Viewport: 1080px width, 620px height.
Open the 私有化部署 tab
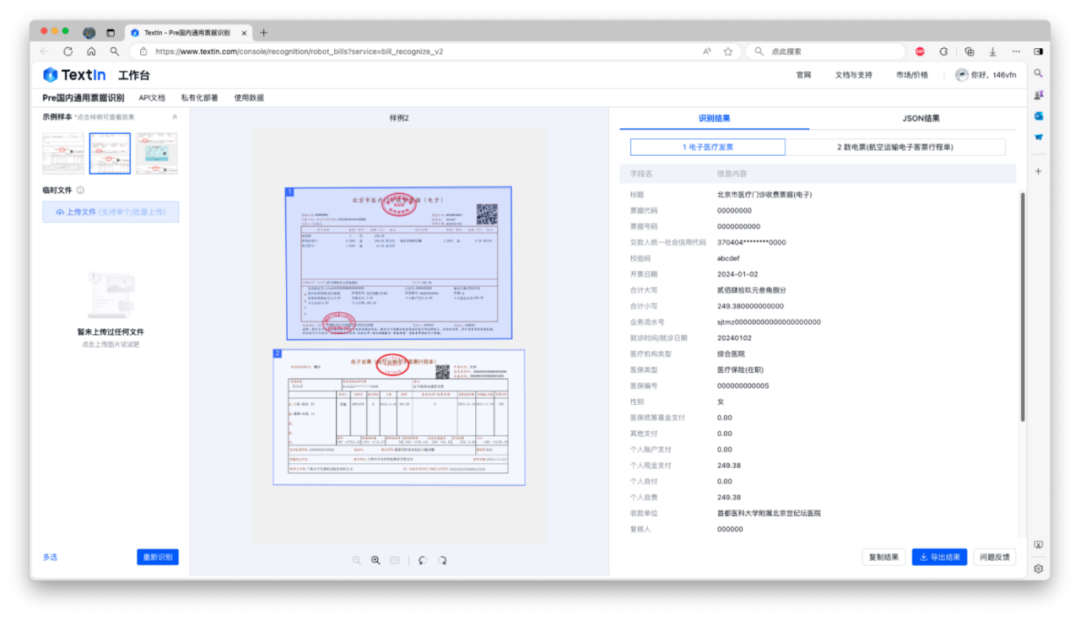[x=199, y=98]
